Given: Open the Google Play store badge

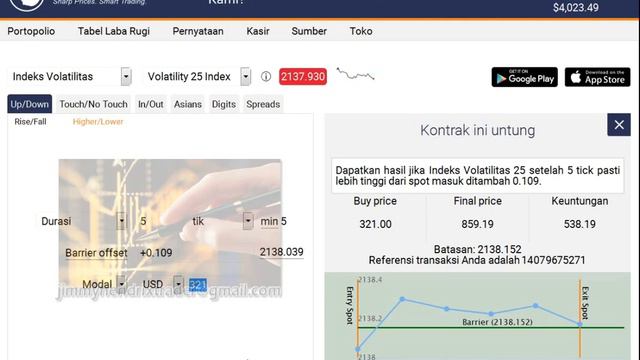Looking at the screenshot, I should 524,77.
